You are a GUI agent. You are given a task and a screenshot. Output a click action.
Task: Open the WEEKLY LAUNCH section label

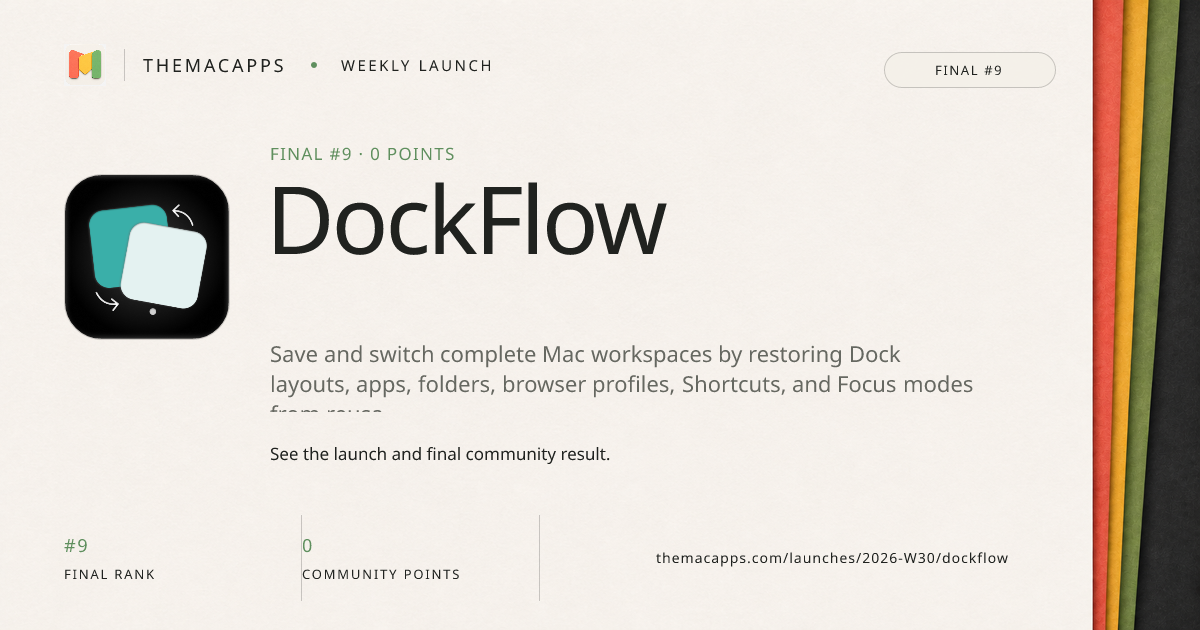coord(417,66)
